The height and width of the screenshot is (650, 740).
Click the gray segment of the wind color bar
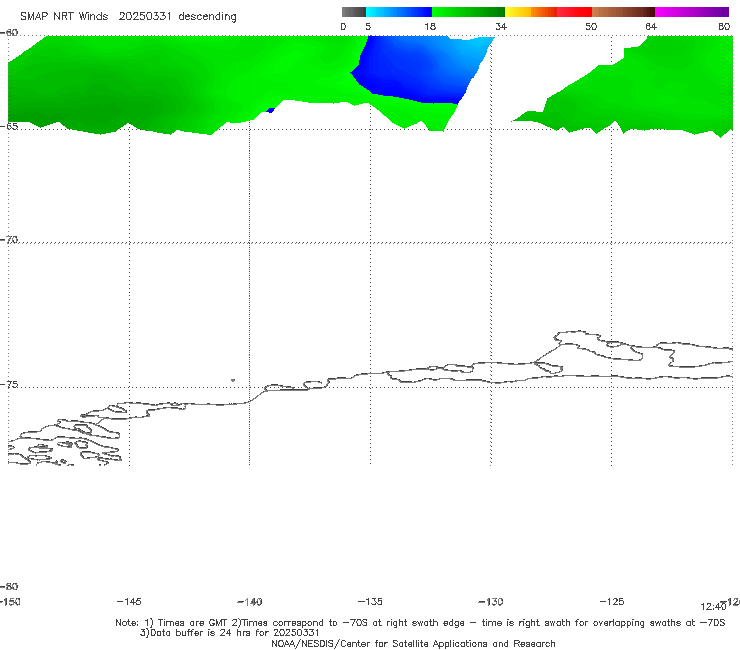point(353,12)
